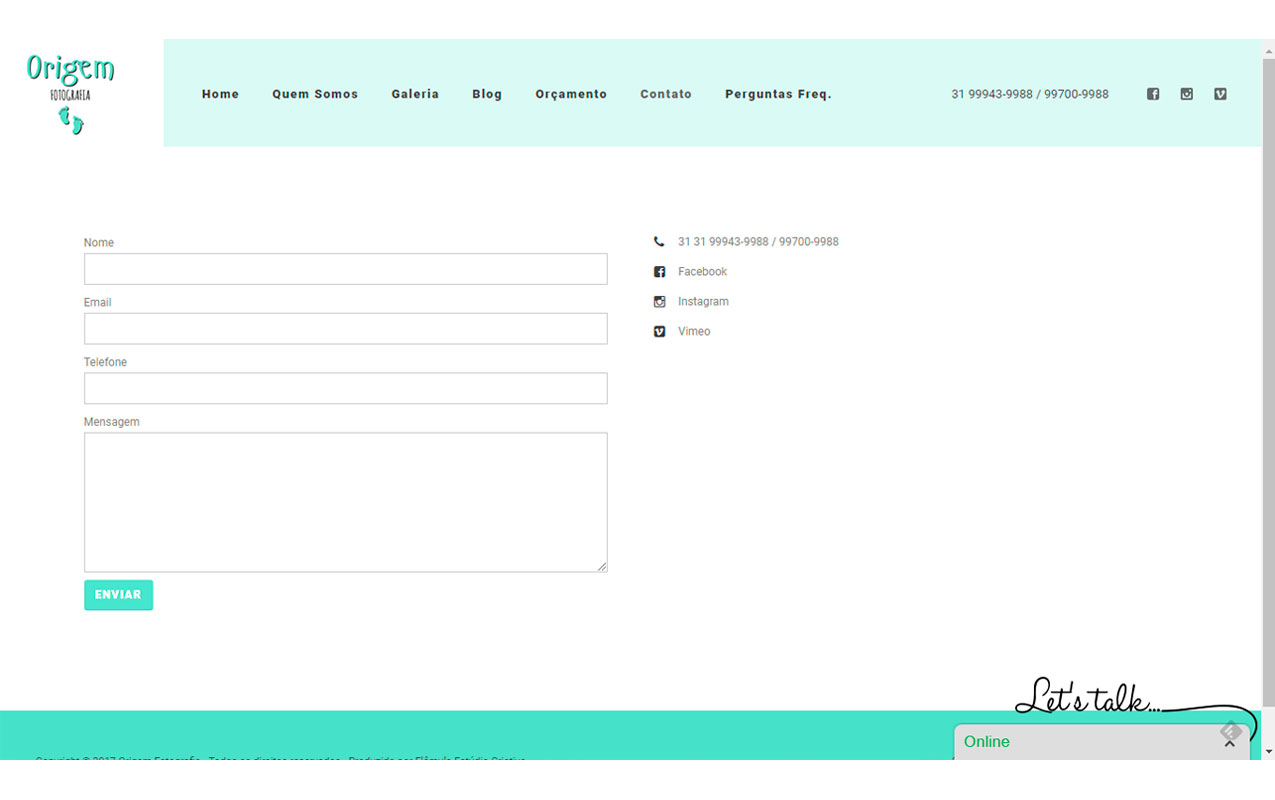
Task: Click the Online chat status bar
Action: click(x=1102, y=742)
